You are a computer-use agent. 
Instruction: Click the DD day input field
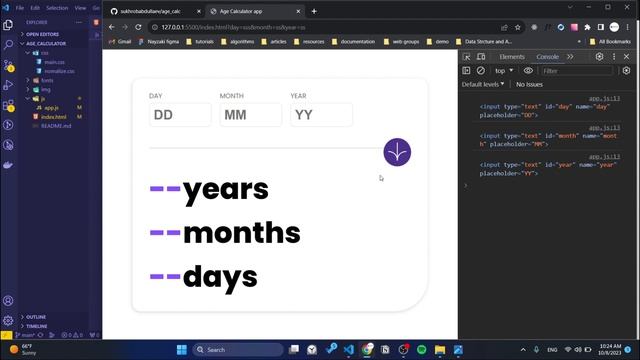tap(180, 115)
